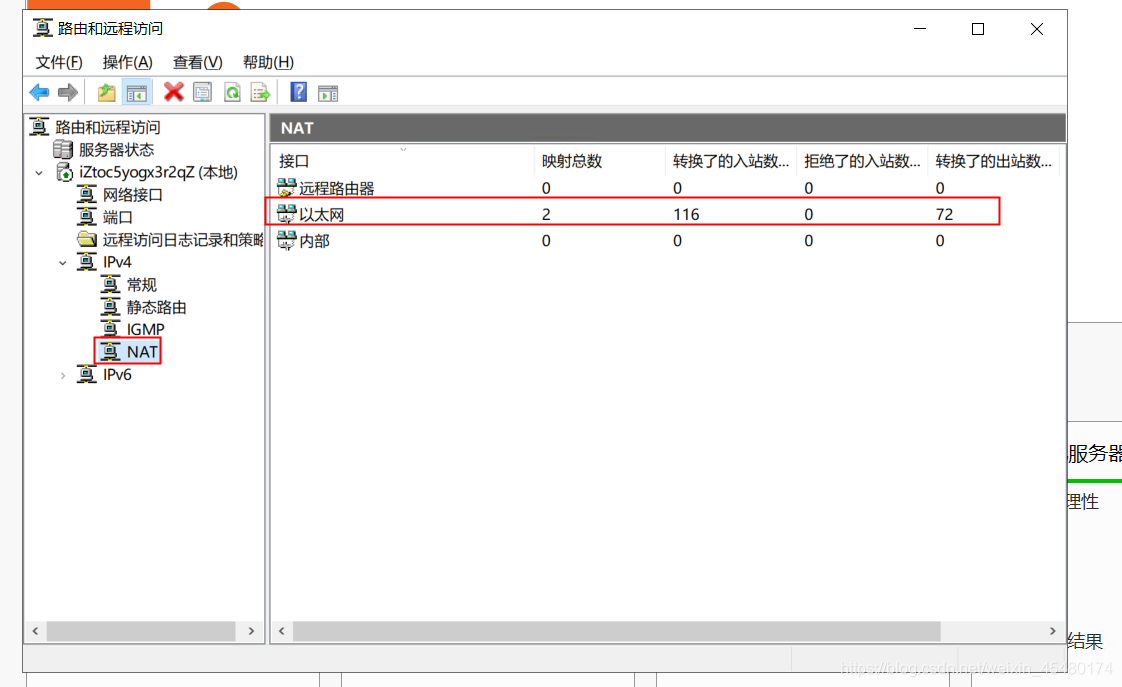The height and width of the screenshot is (687, 1122).
Task: Maximize the 路由和远程访问 window
Action: coord(978,29)
